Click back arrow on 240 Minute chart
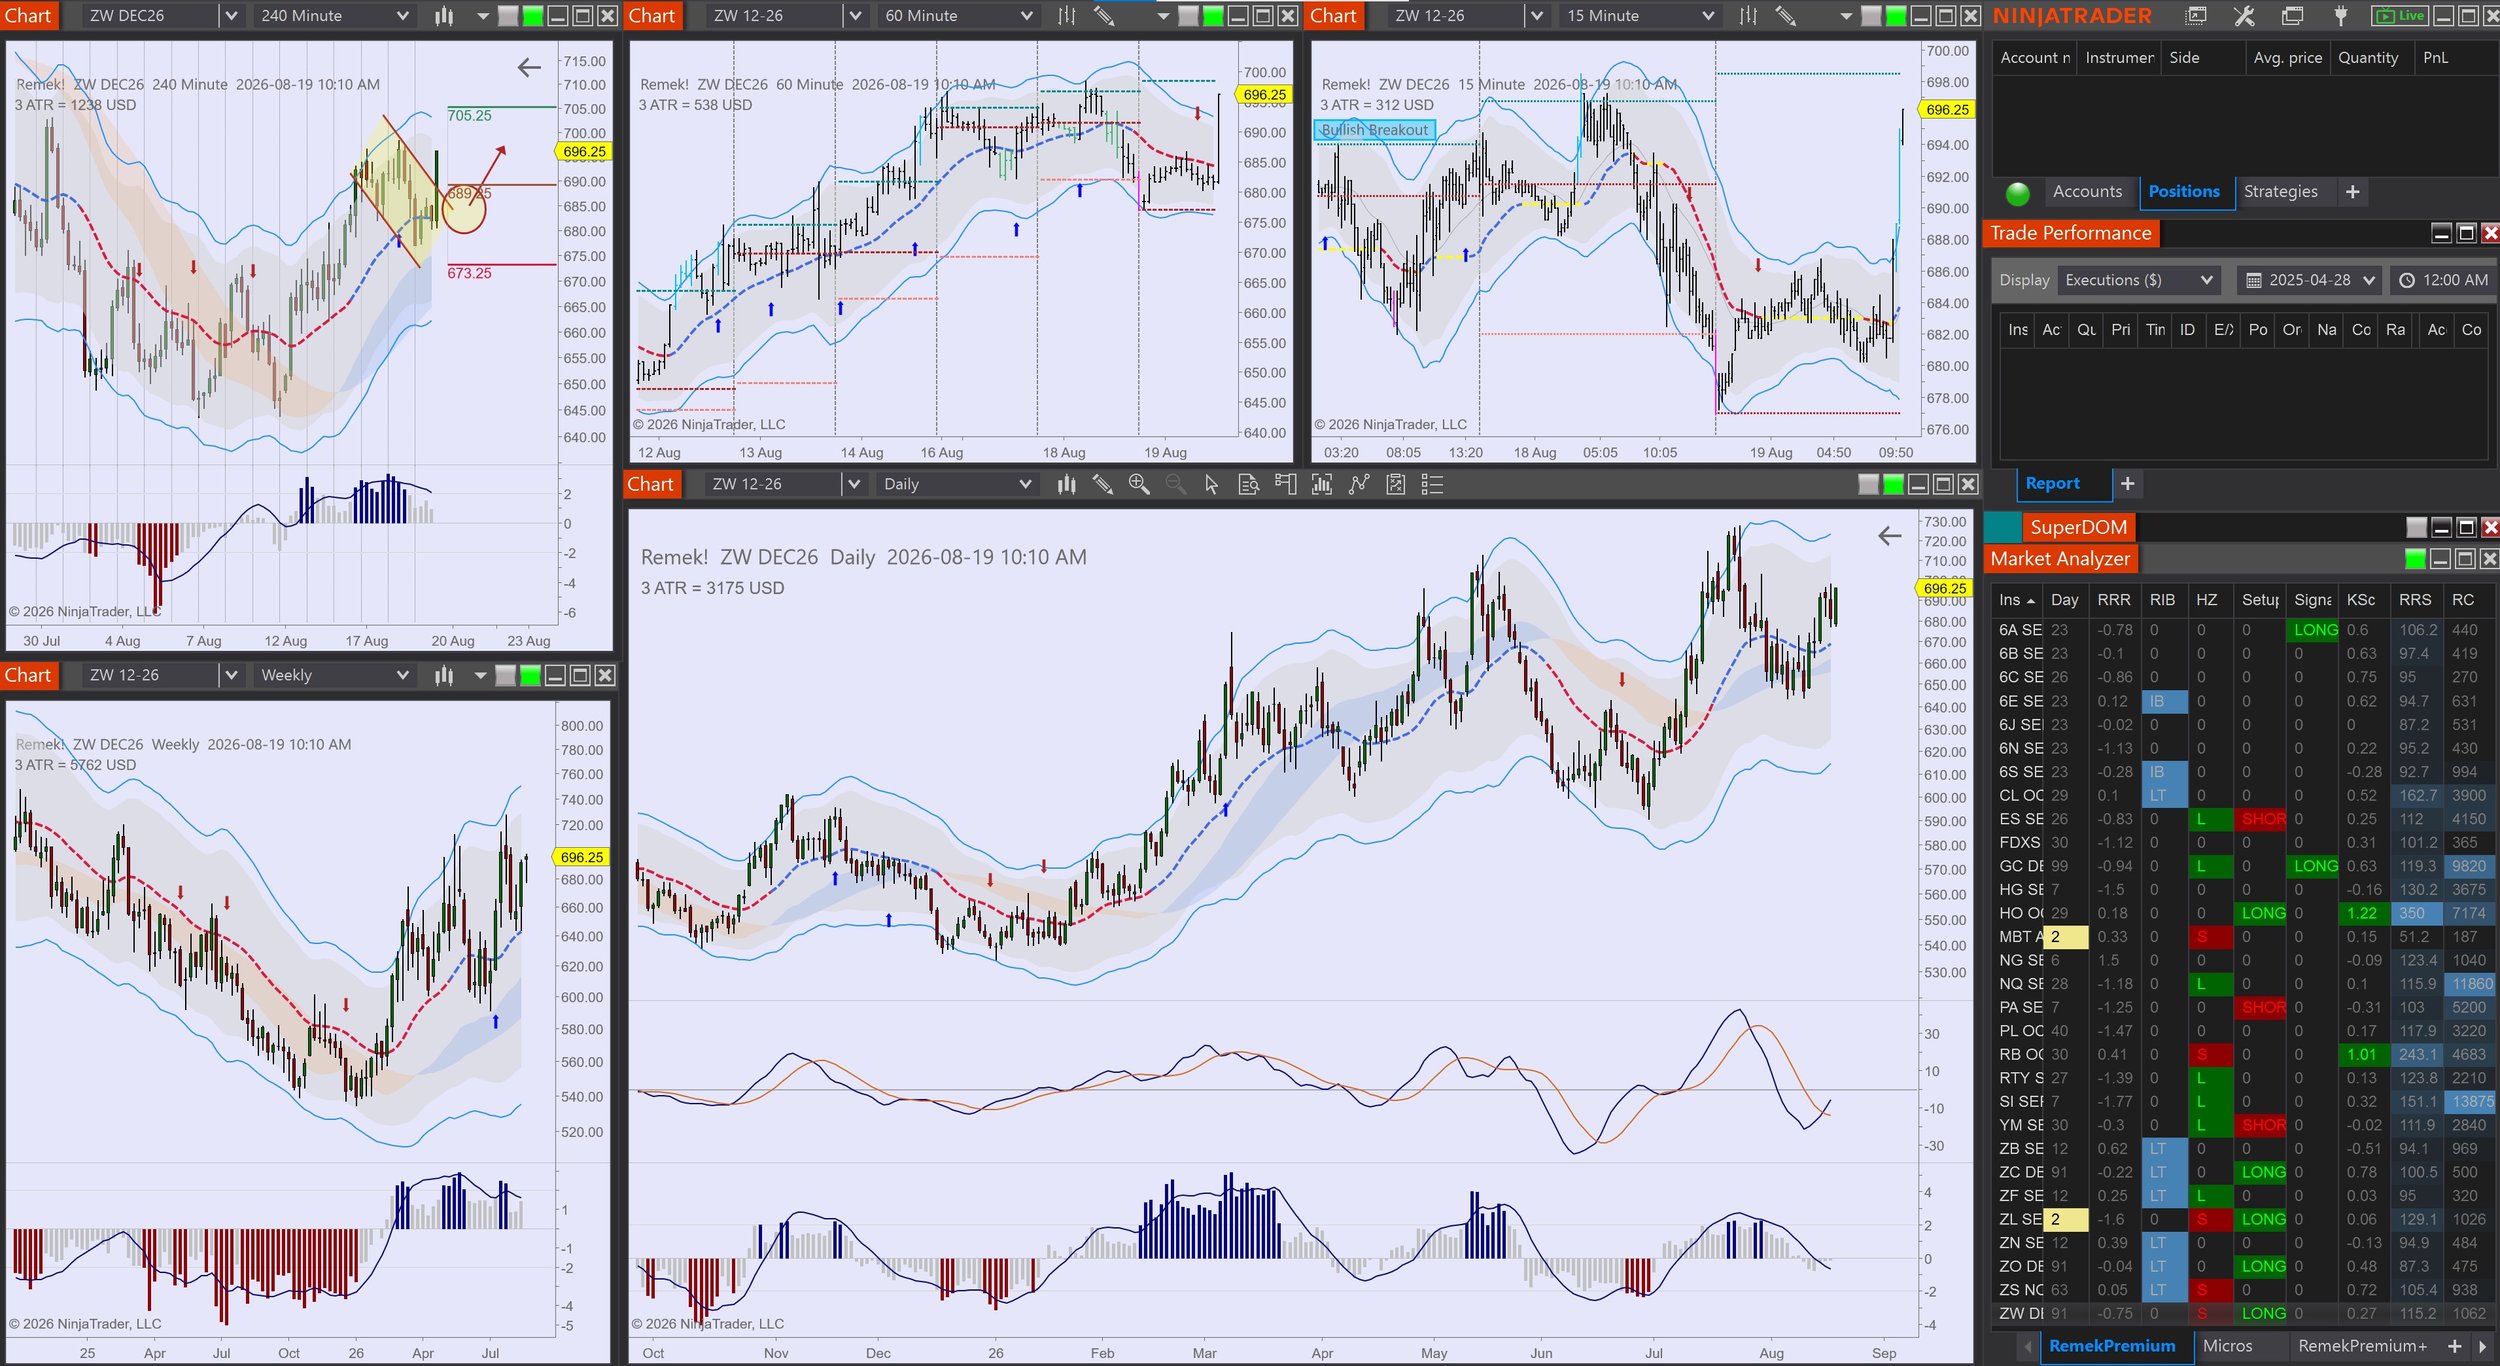The width and height of the screenshot is (2500, 1366). pyautogui.click(x=529, y=68)
